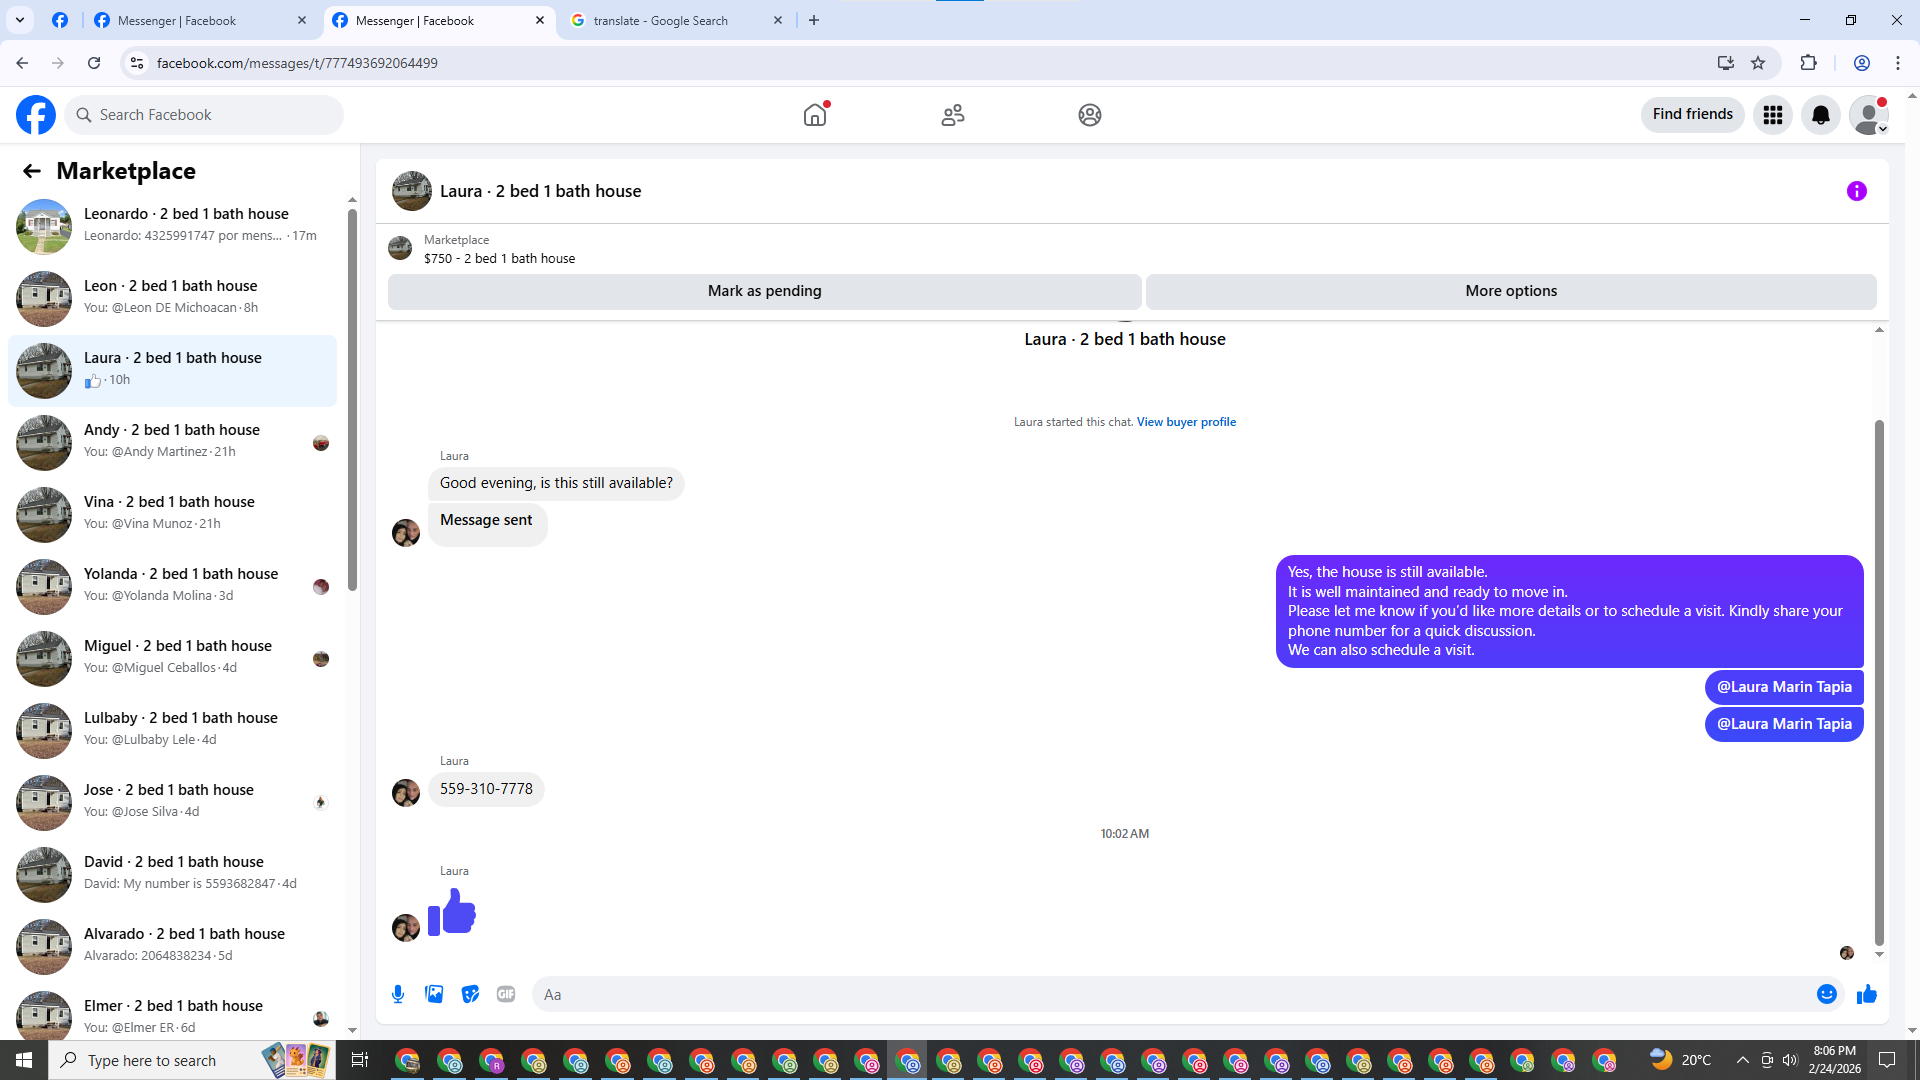Image resolution: width=1920 pixels, height=1080 pixels.
Task: Show hidden system tray icons chevron
Action: 1742,1060
